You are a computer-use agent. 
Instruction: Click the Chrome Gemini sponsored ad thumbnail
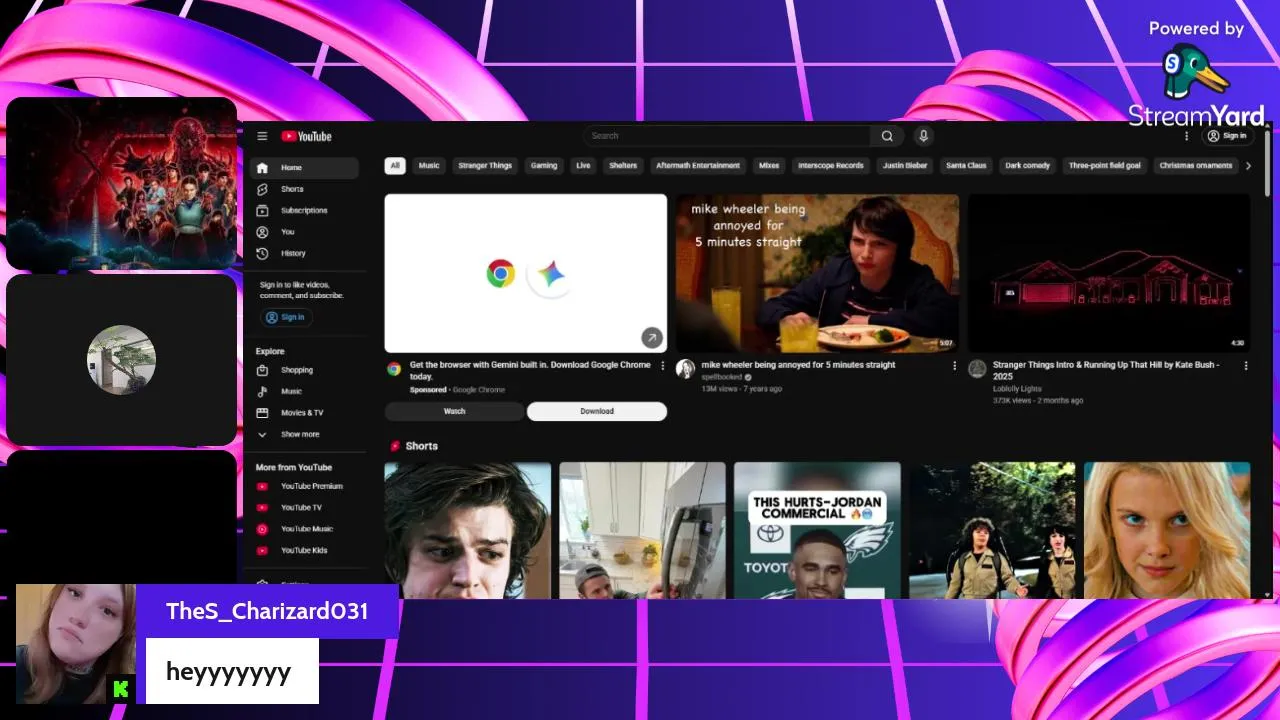tap(526, 273)
